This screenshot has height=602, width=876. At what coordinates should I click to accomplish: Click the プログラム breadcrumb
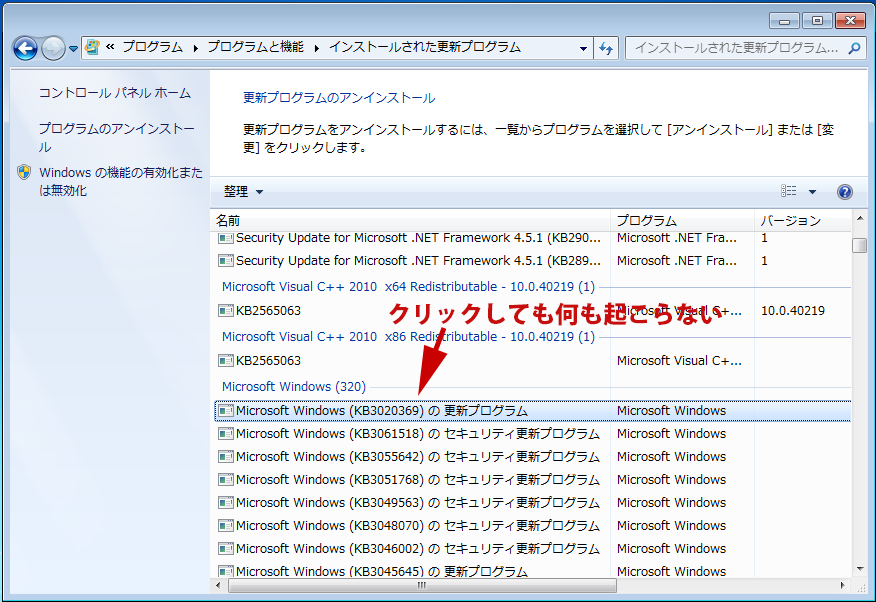[153, 47]
